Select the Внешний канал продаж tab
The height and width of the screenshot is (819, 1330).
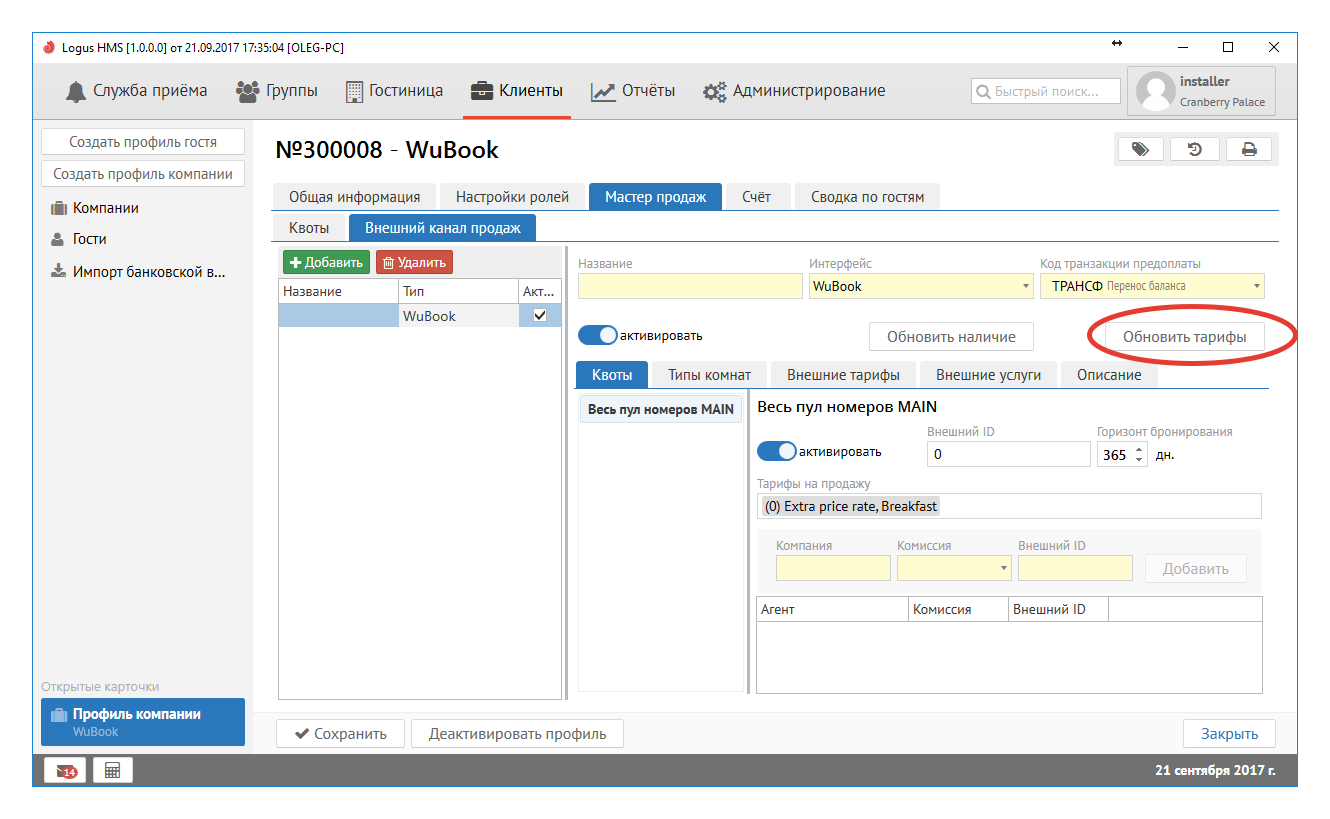443,228
